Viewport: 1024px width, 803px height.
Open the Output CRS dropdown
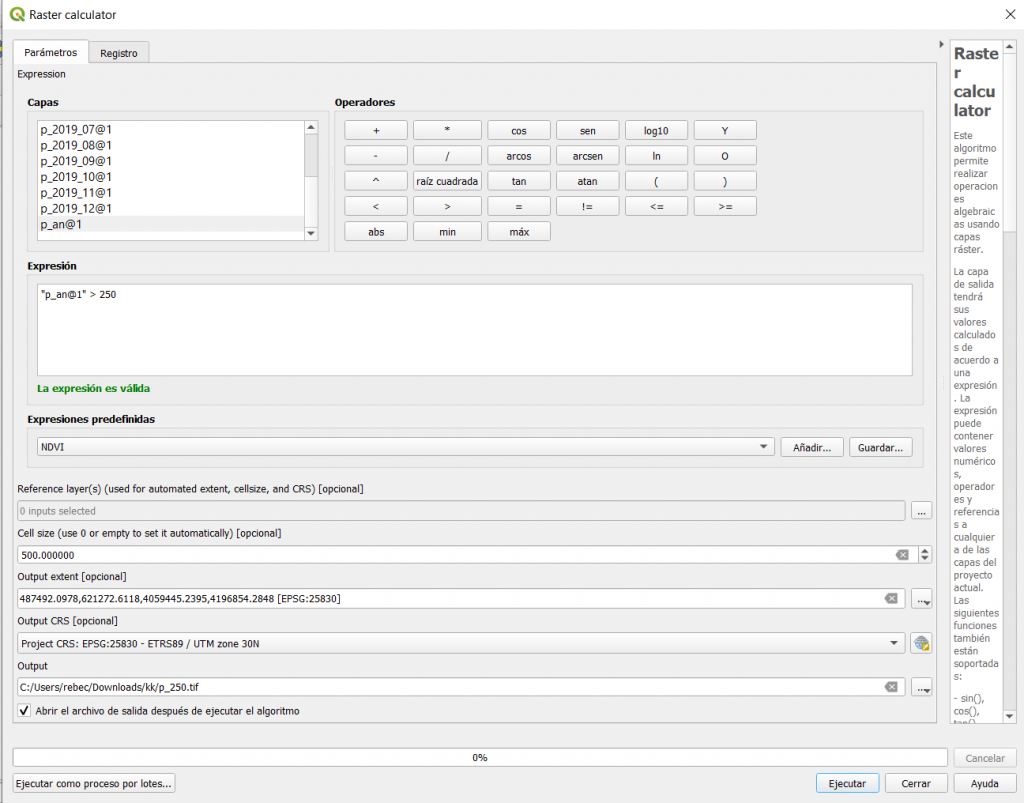click(895, 643)
